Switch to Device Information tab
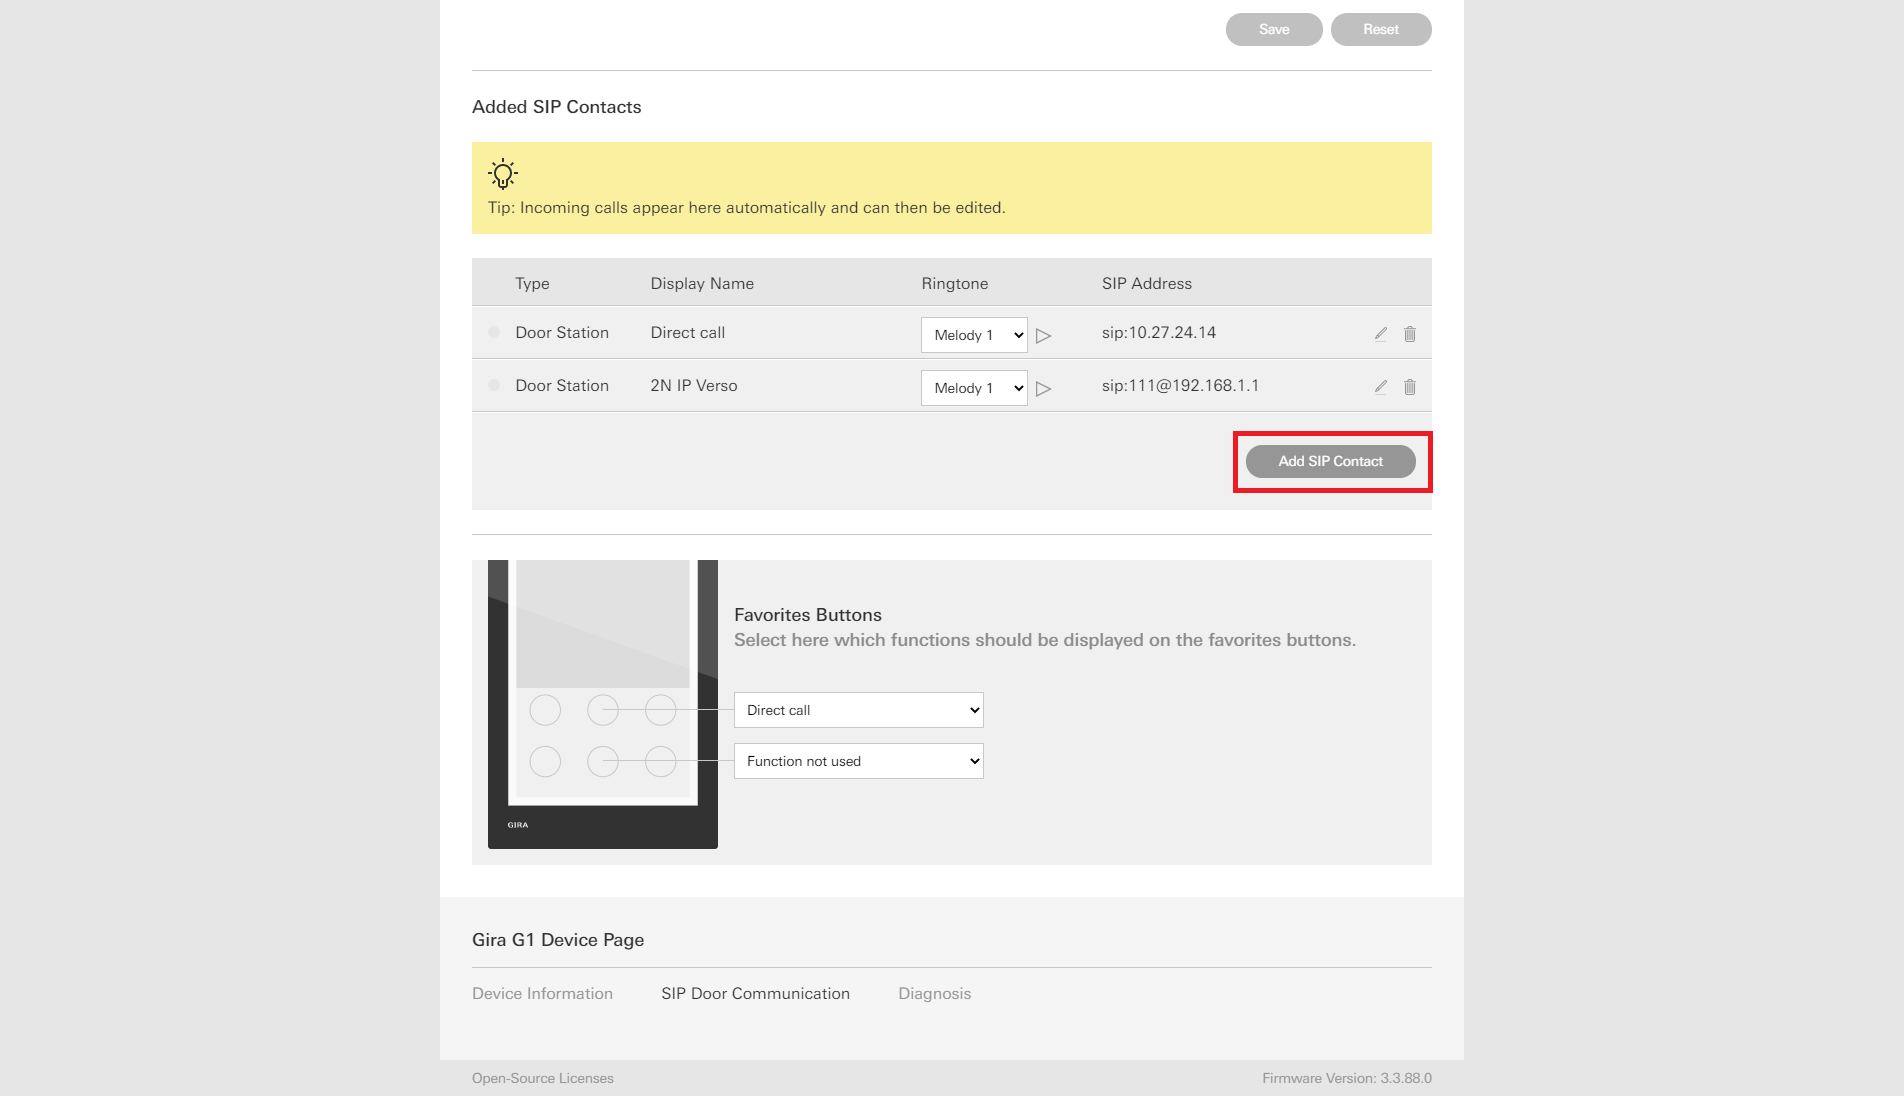1904x1096 pixels. pyautogui.click(x=542, y=993)
